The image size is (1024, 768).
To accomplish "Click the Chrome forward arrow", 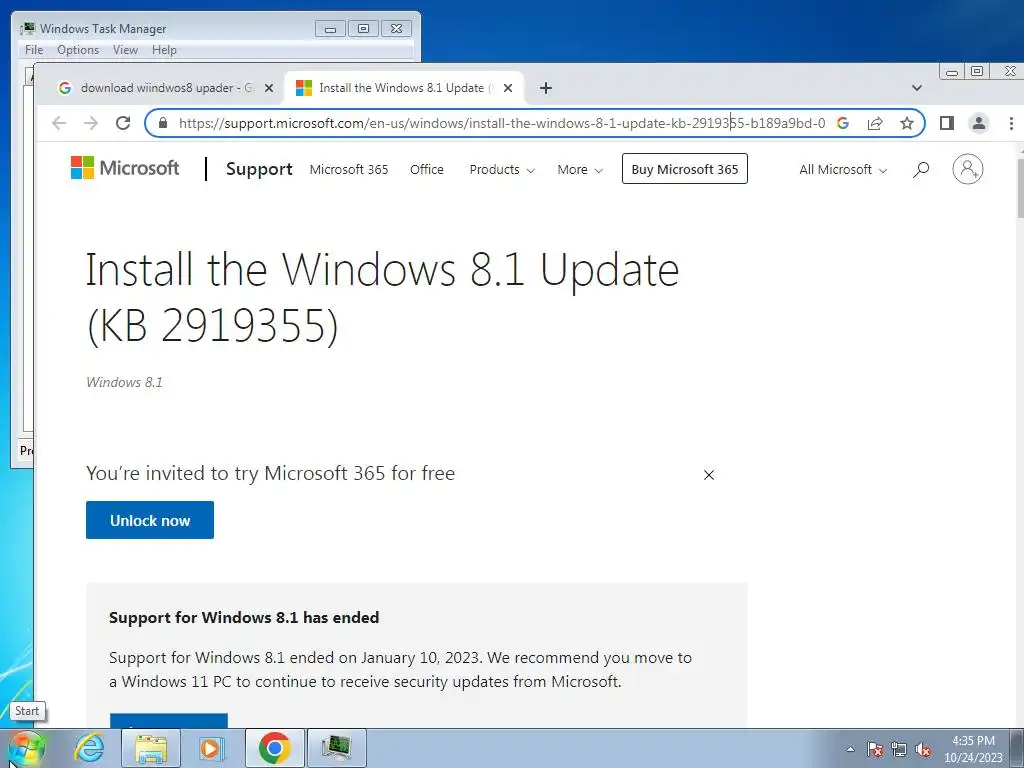I will (x=91, y=123).
